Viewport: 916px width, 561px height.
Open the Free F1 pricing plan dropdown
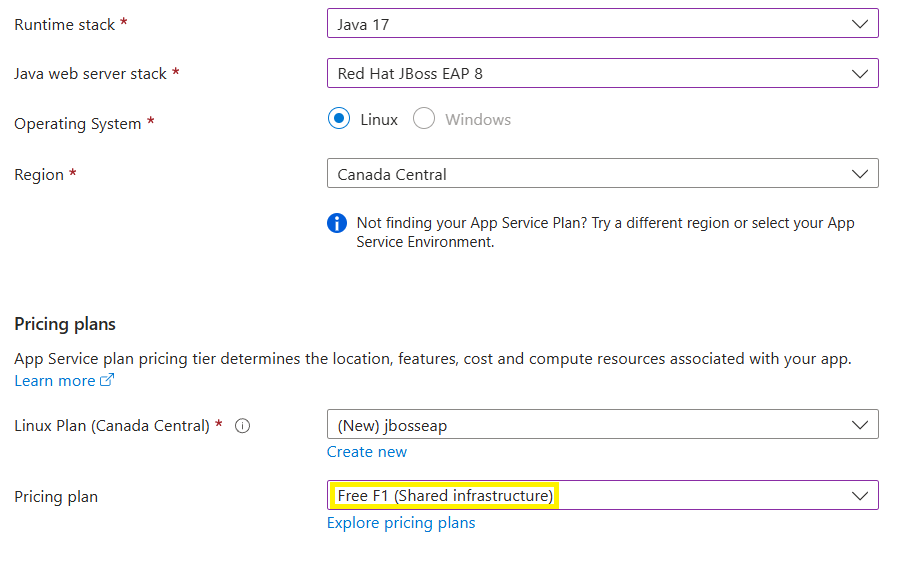click(602, 496)
